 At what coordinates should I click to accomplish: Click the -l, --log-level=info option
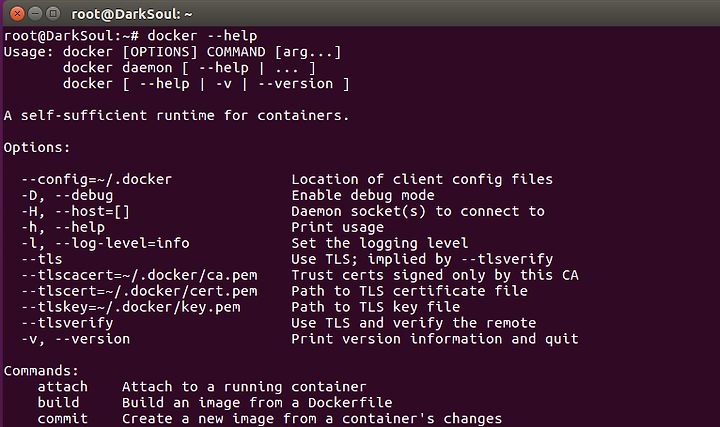tap(105, 243)
